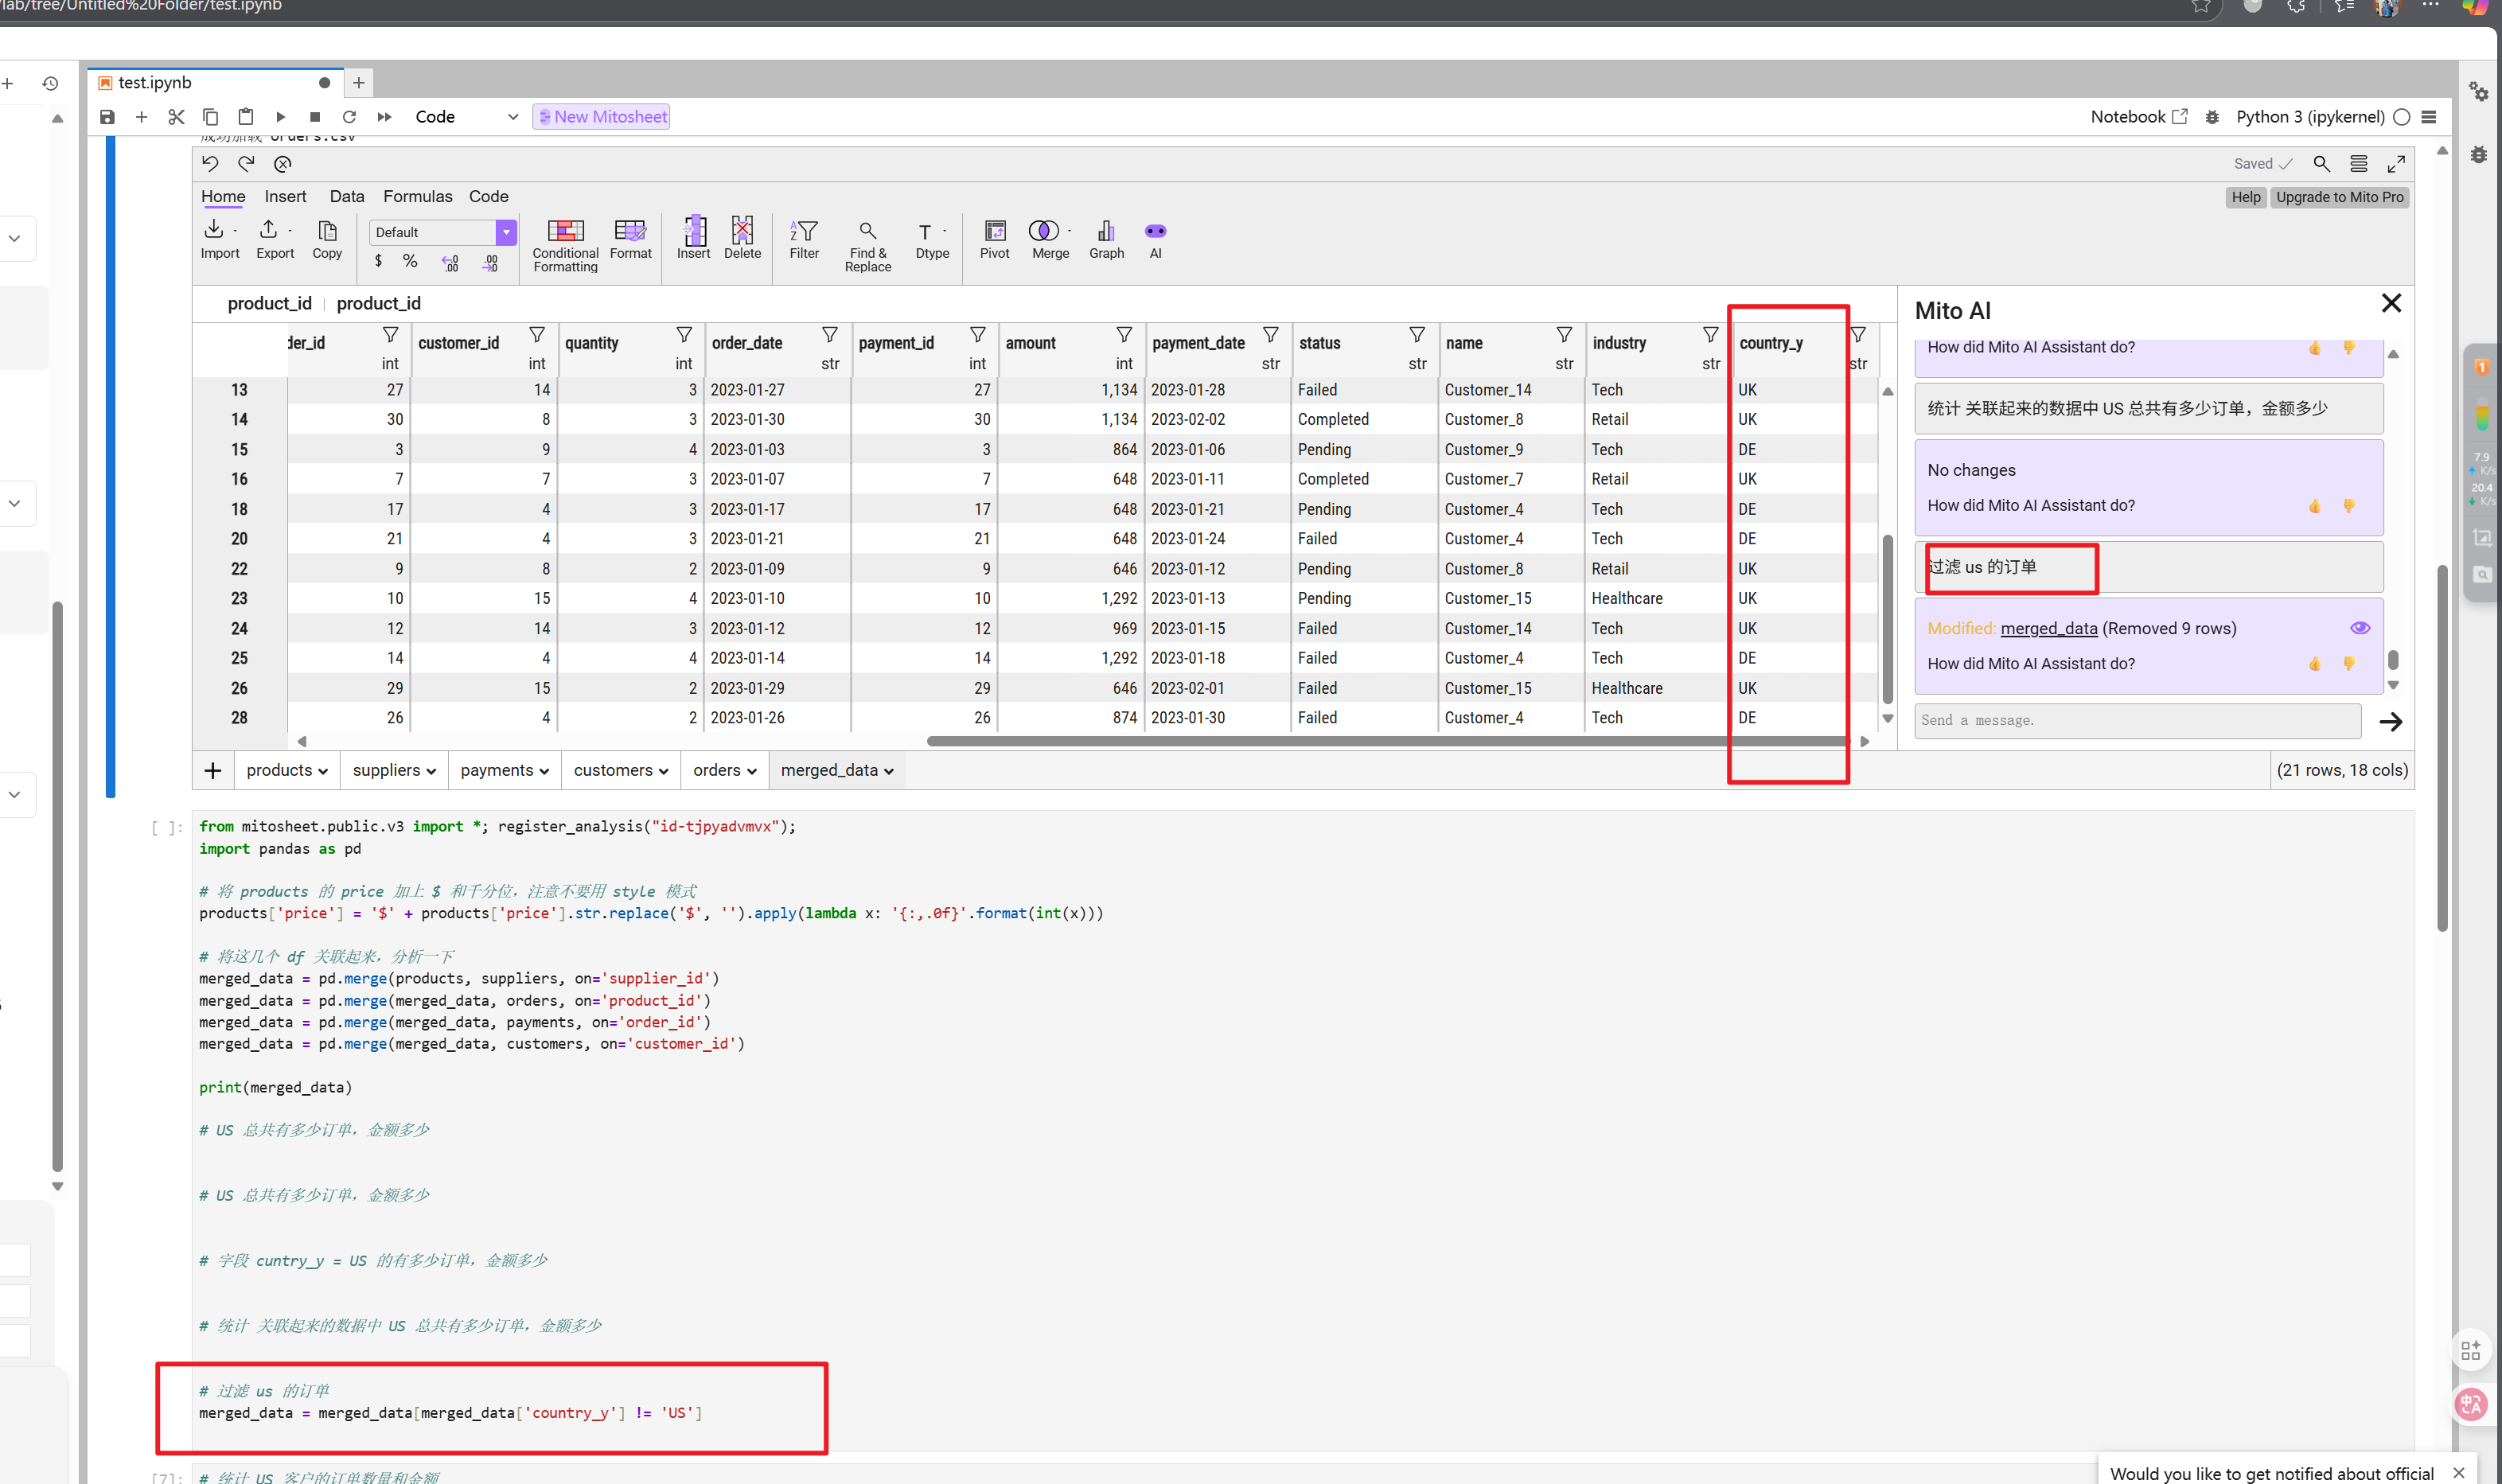Viewport: 2502px width, 1484px height.
Task: Select the Home ribbon tab
Action: point(223,196)
